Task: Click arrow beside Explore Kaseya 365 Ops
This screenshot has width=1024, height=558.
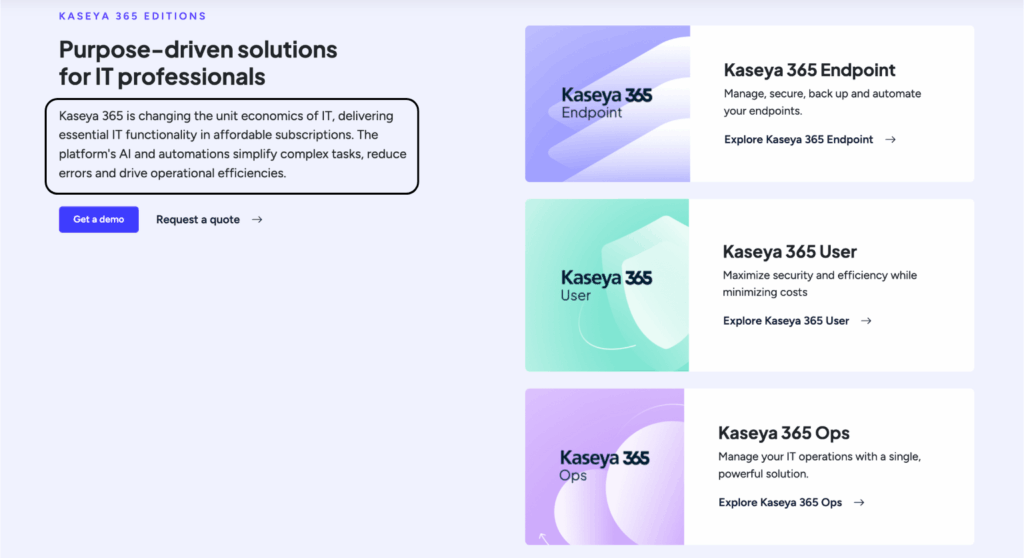Action: pyautogui.click(x=859, y=502)
